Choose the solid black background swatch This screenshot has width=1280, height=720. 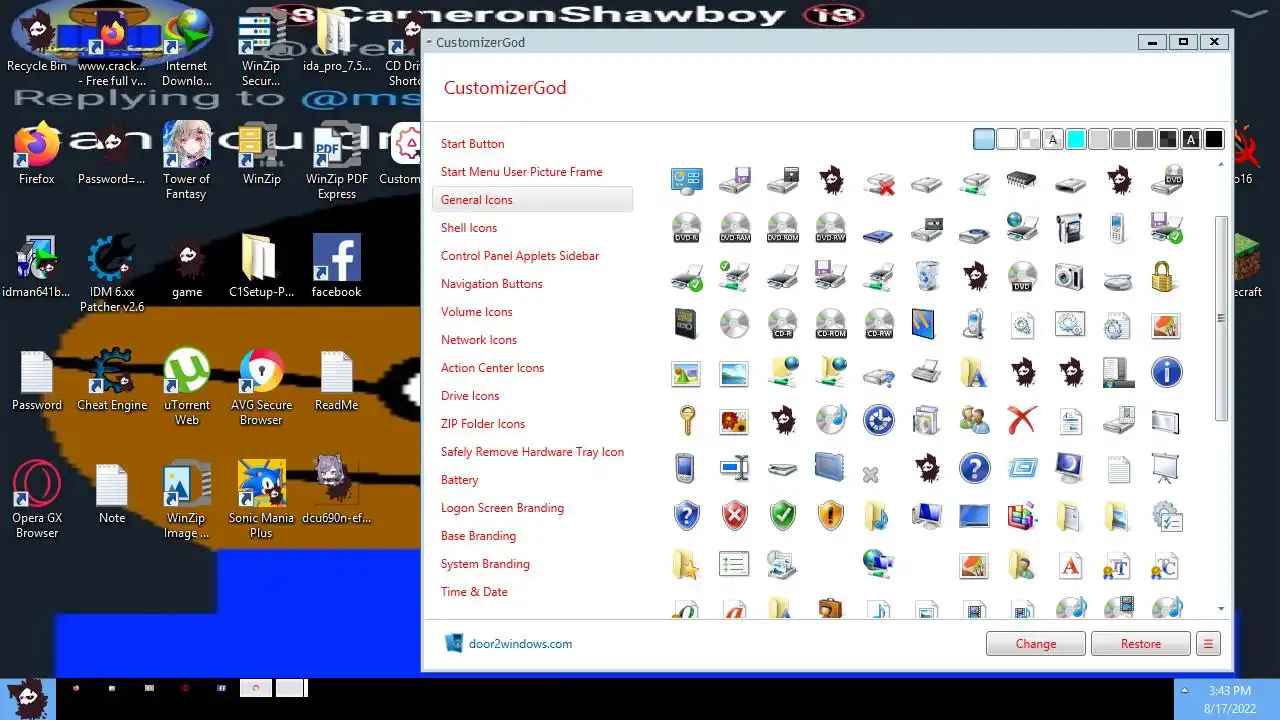1214,140
